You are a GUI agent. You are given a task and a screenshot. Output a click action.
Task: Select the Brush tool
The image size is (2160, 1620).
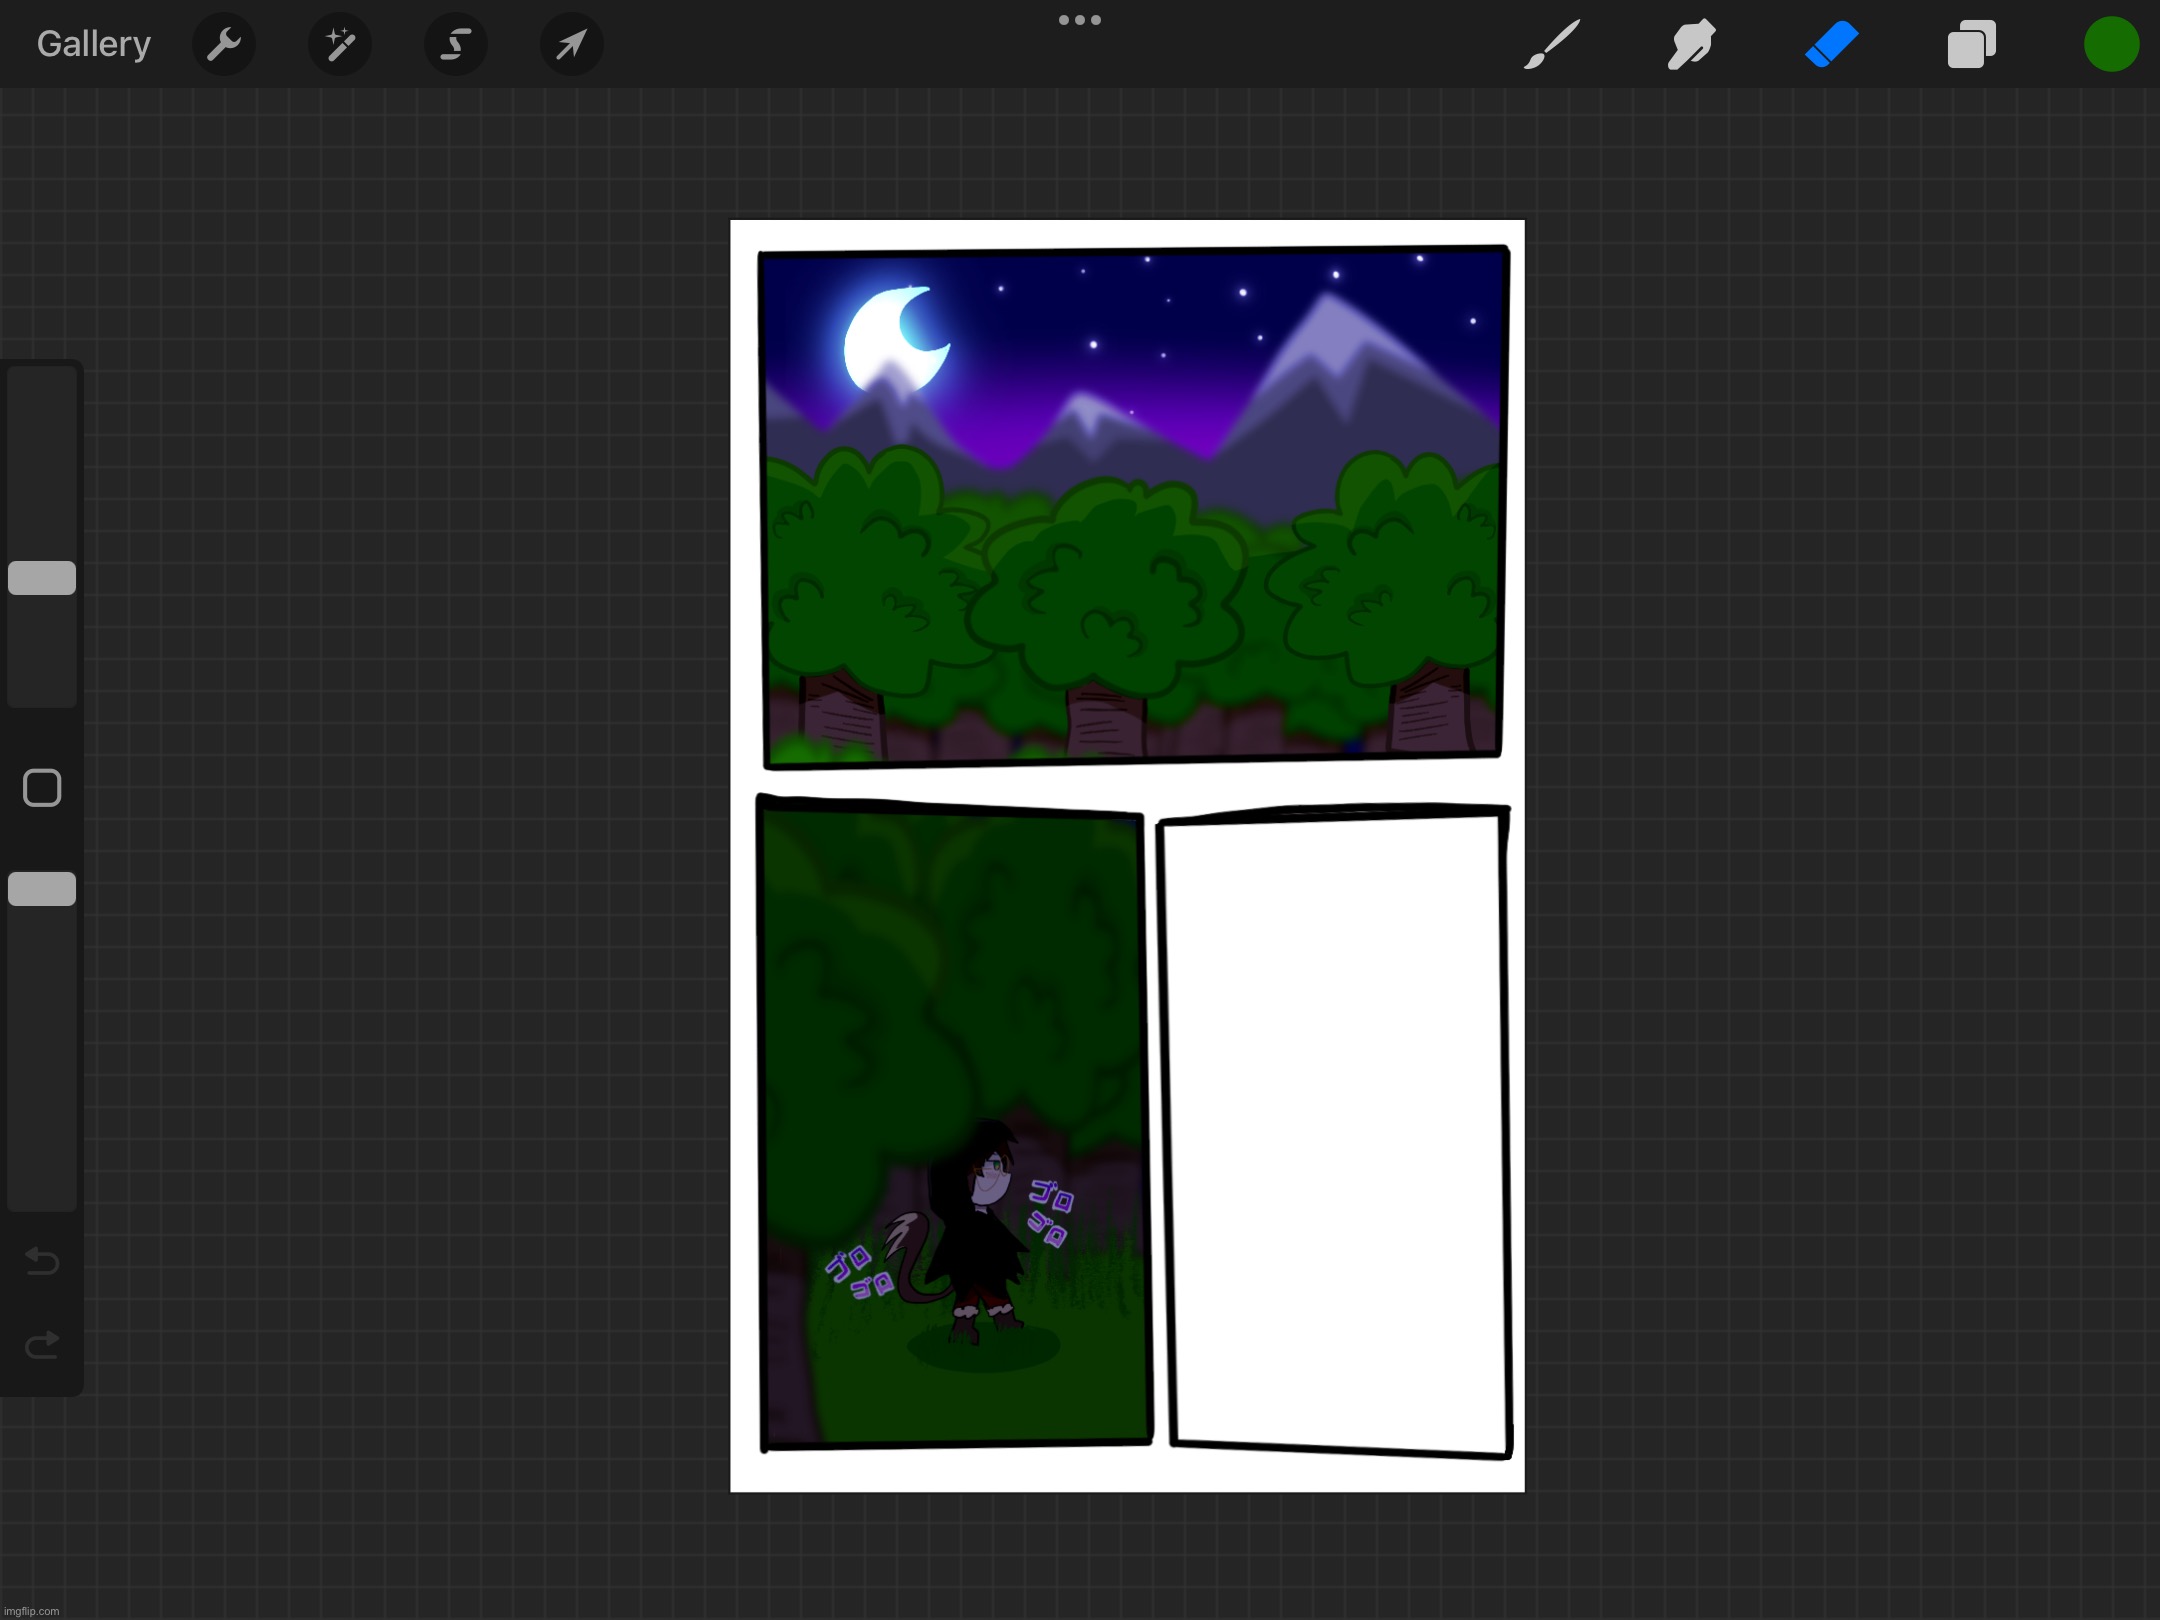coord(1551,44)
